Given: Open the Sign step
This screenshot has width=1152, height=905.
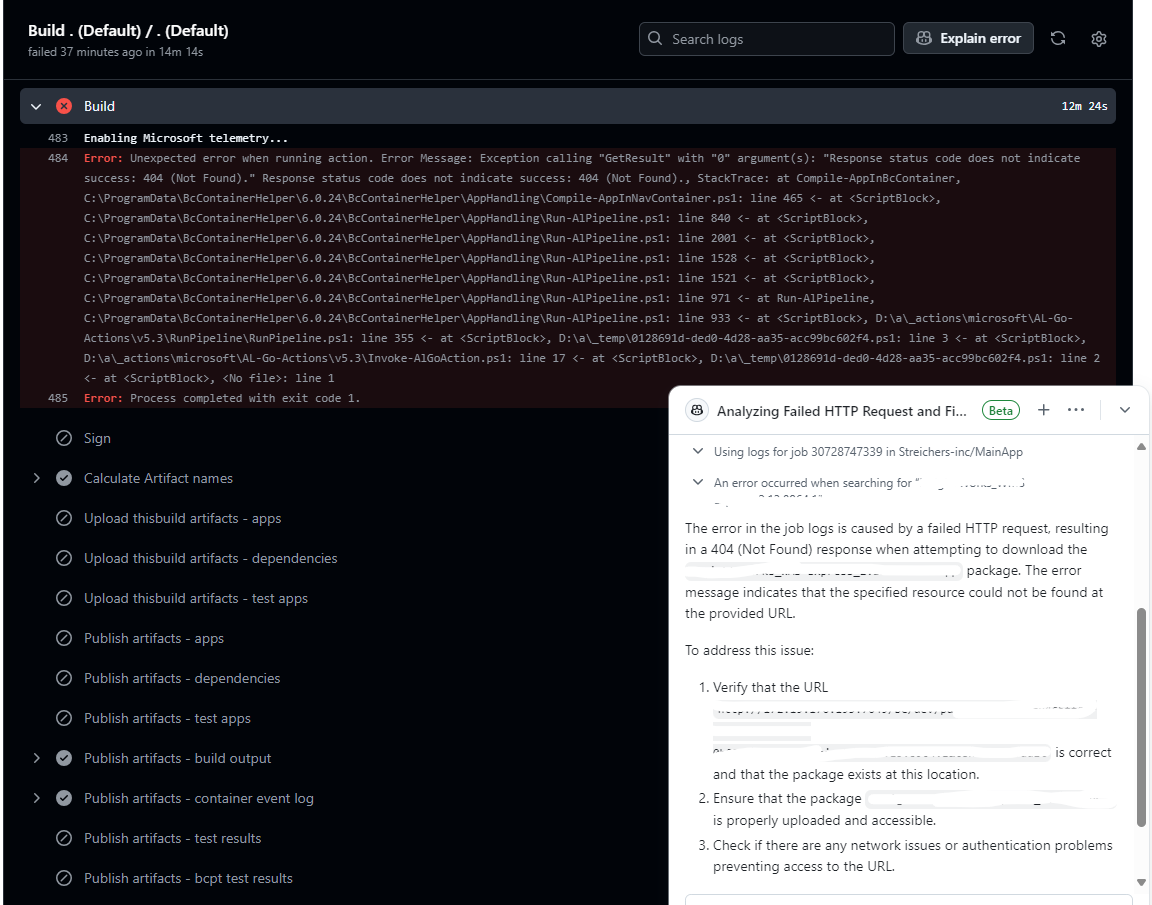Looking at the screenshot, I should pos(97,439).
